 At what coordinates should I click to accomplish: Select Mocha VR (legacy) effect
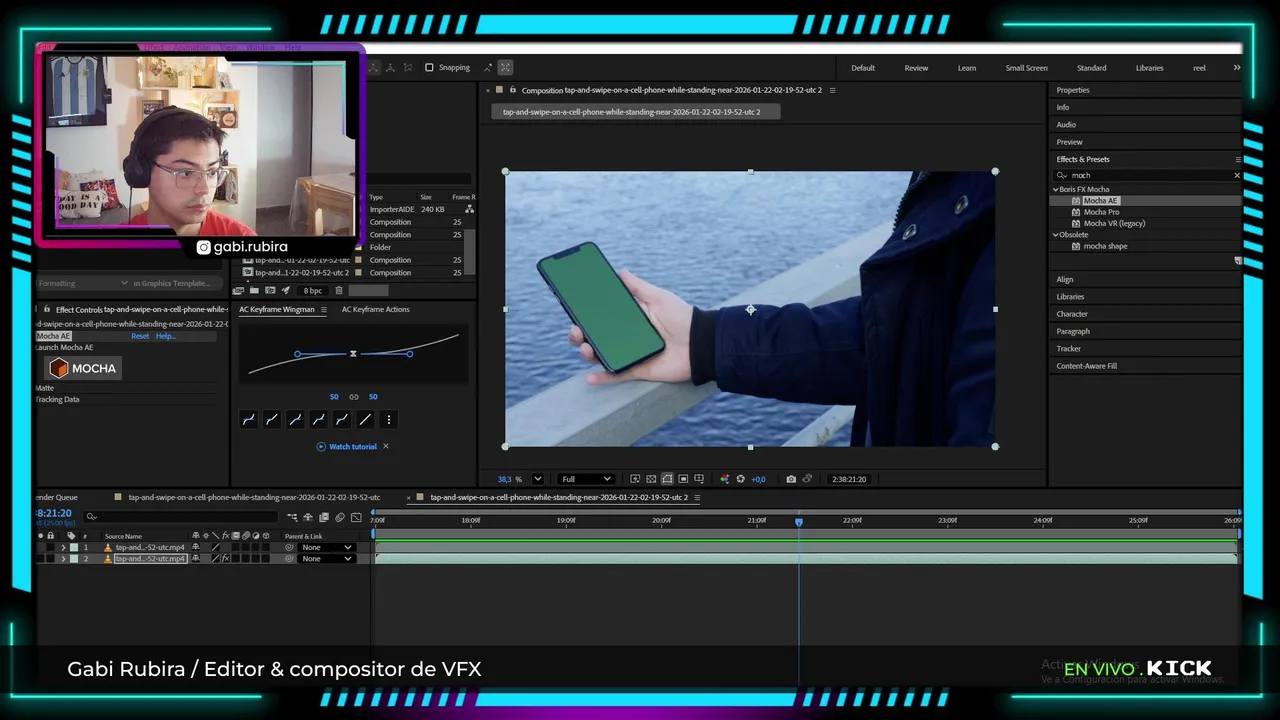coord(1114,223)
